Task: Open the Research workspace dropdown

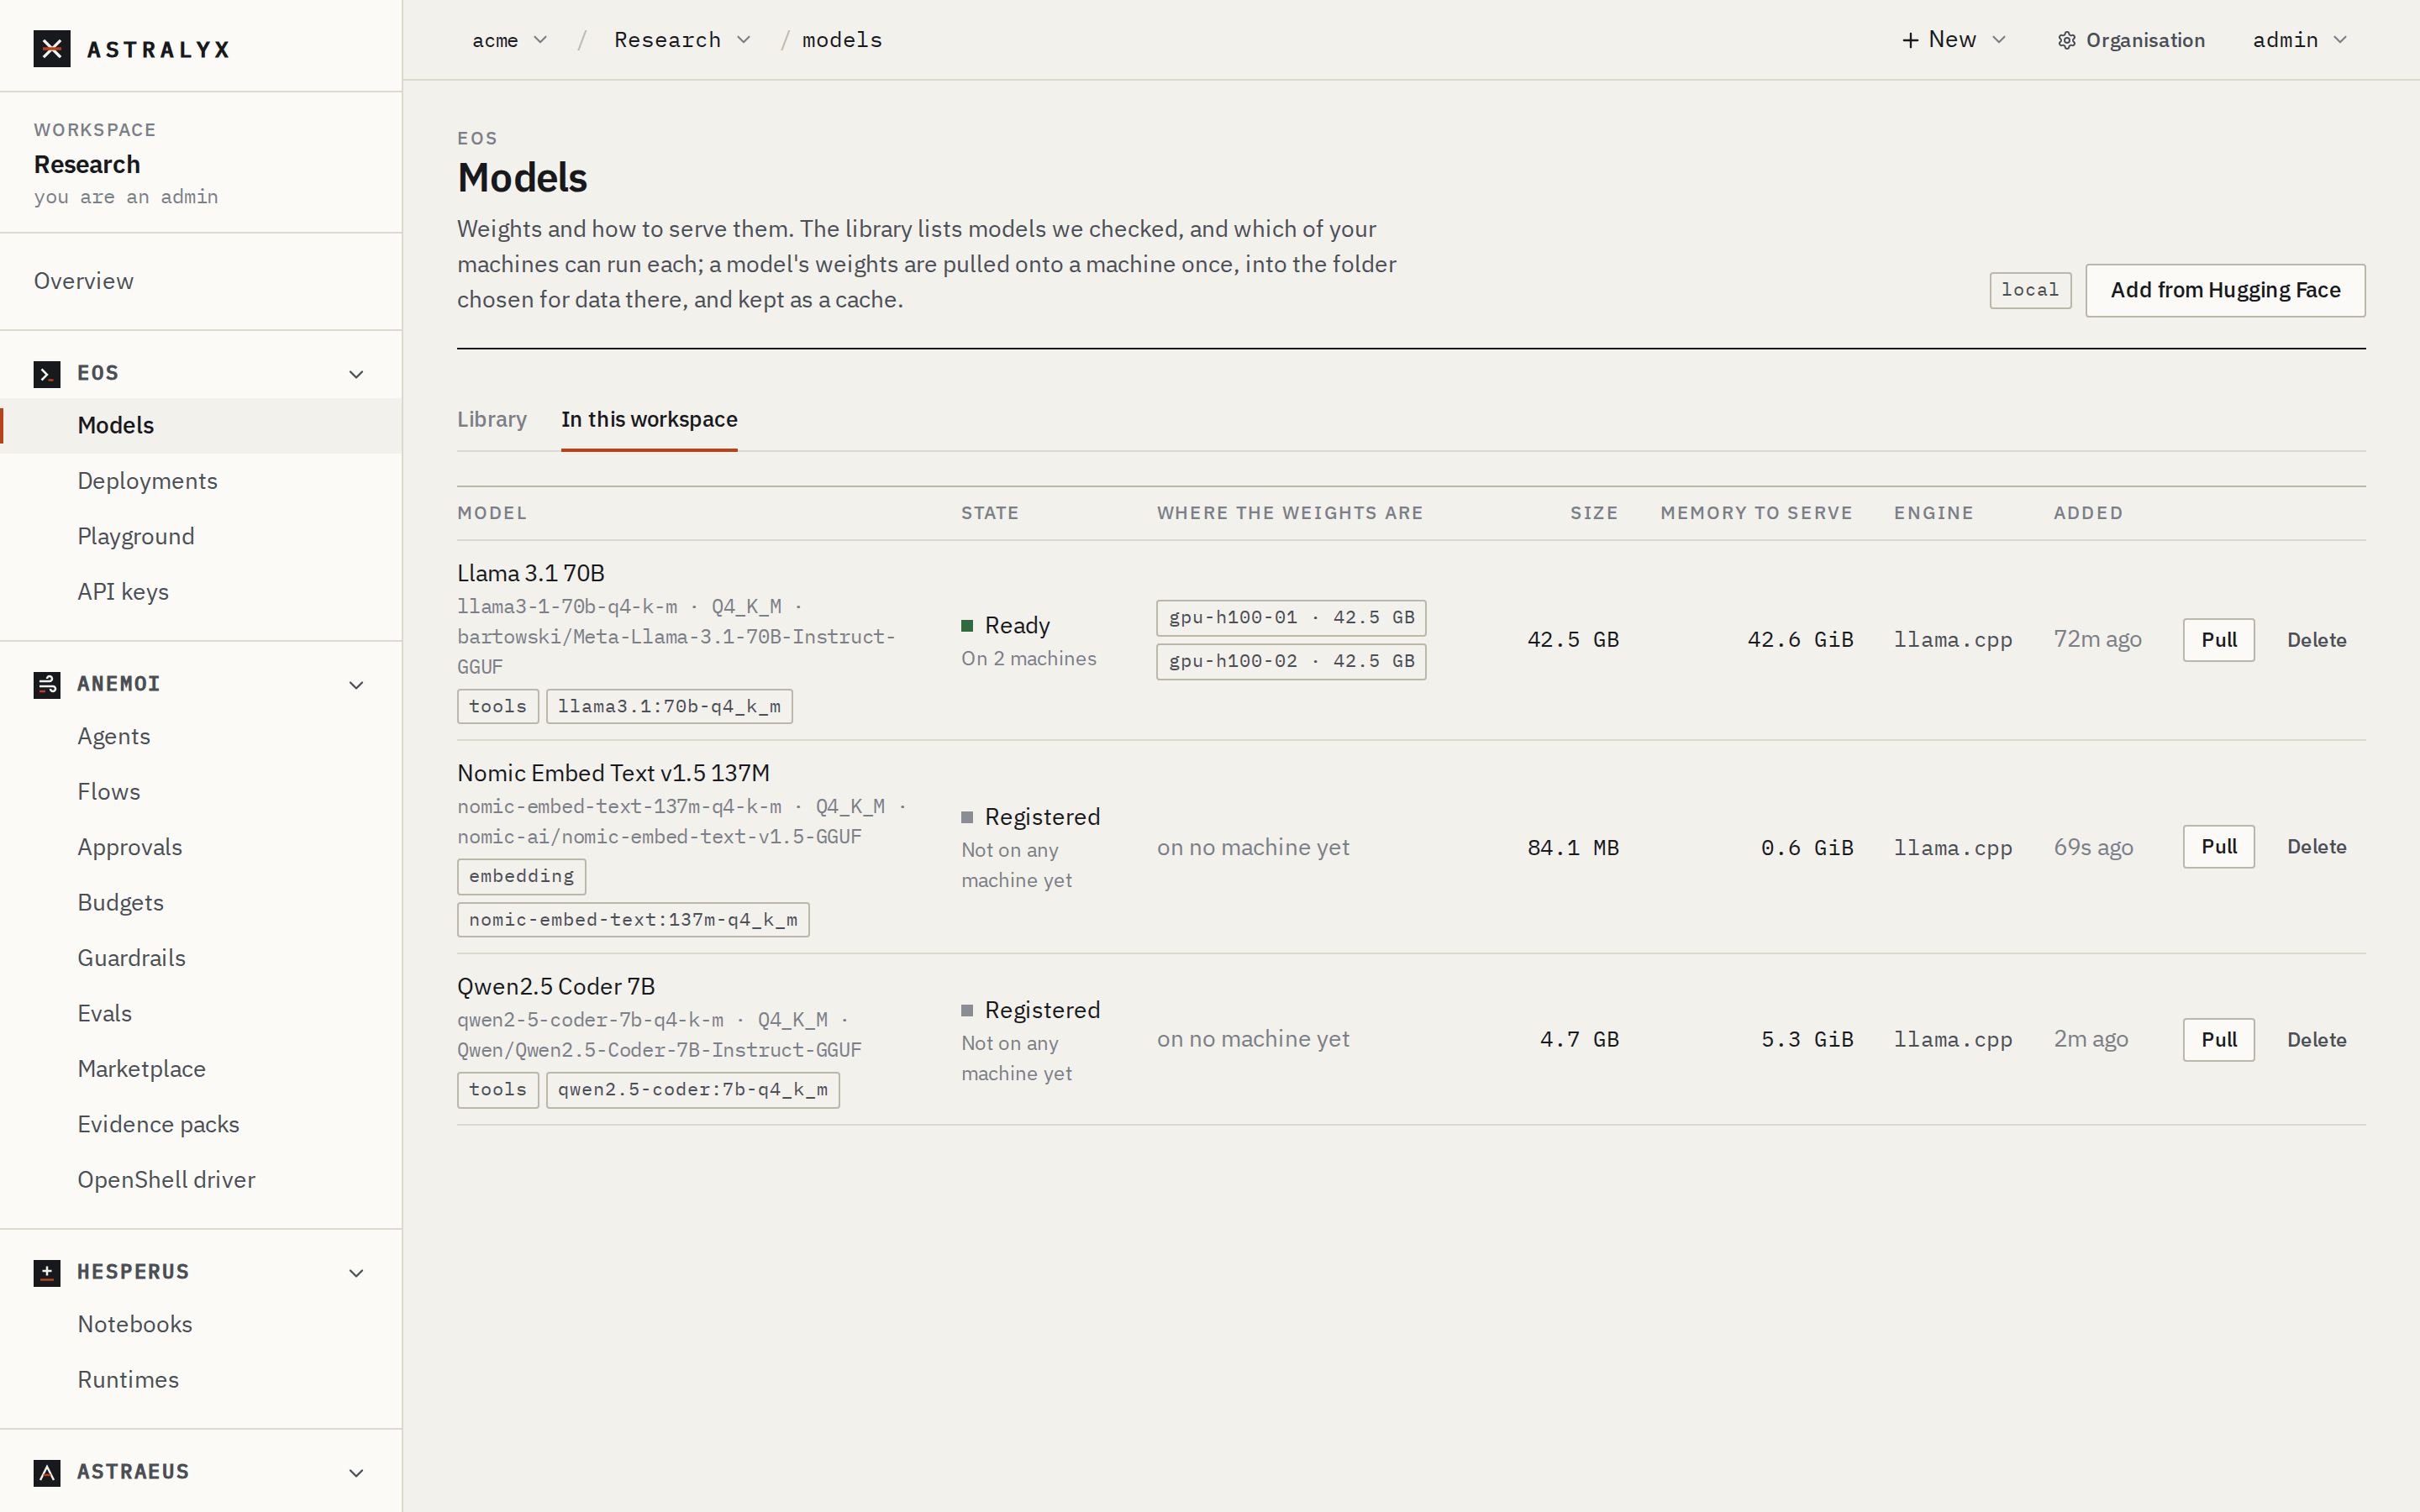Action: click(x=683, y=40)
